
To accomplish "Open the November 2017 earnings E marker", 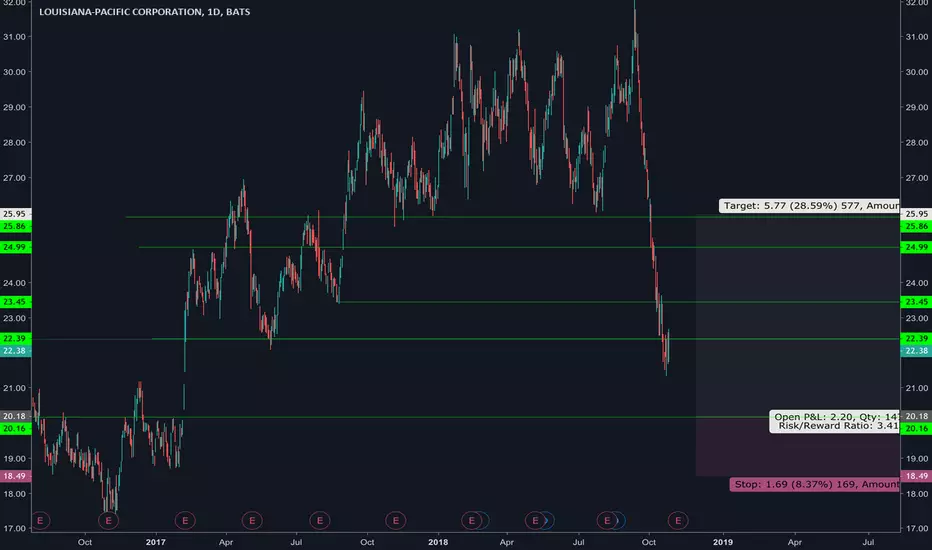I will tap(395, 521).
